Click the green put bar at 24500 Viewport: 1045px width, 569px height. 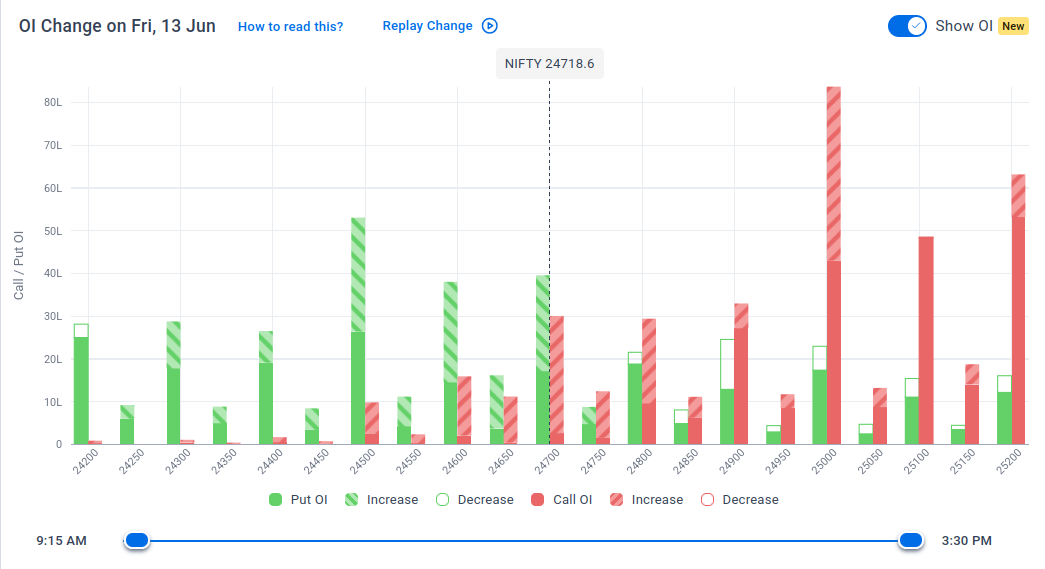pyautogui.click(x=358, y=331)
